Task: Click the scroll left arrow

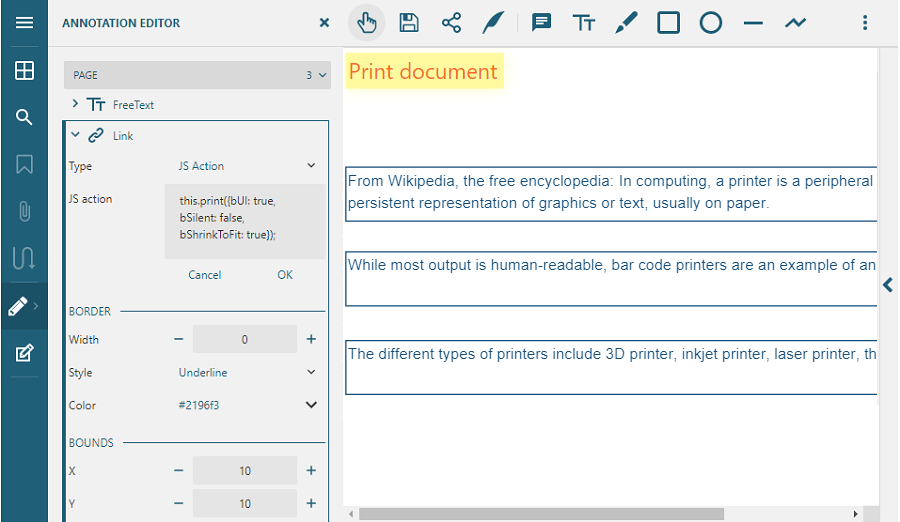Action: [x=351, y=514]
